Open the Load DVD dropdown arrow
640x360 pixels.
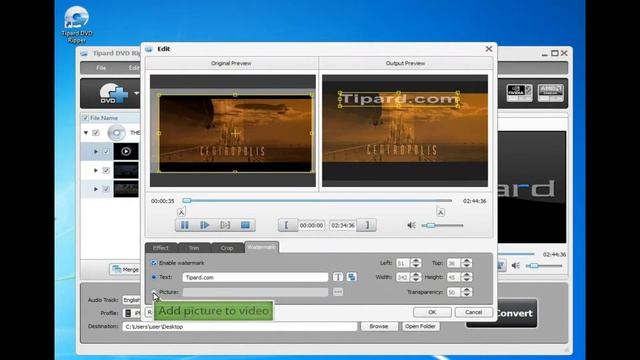136,93
